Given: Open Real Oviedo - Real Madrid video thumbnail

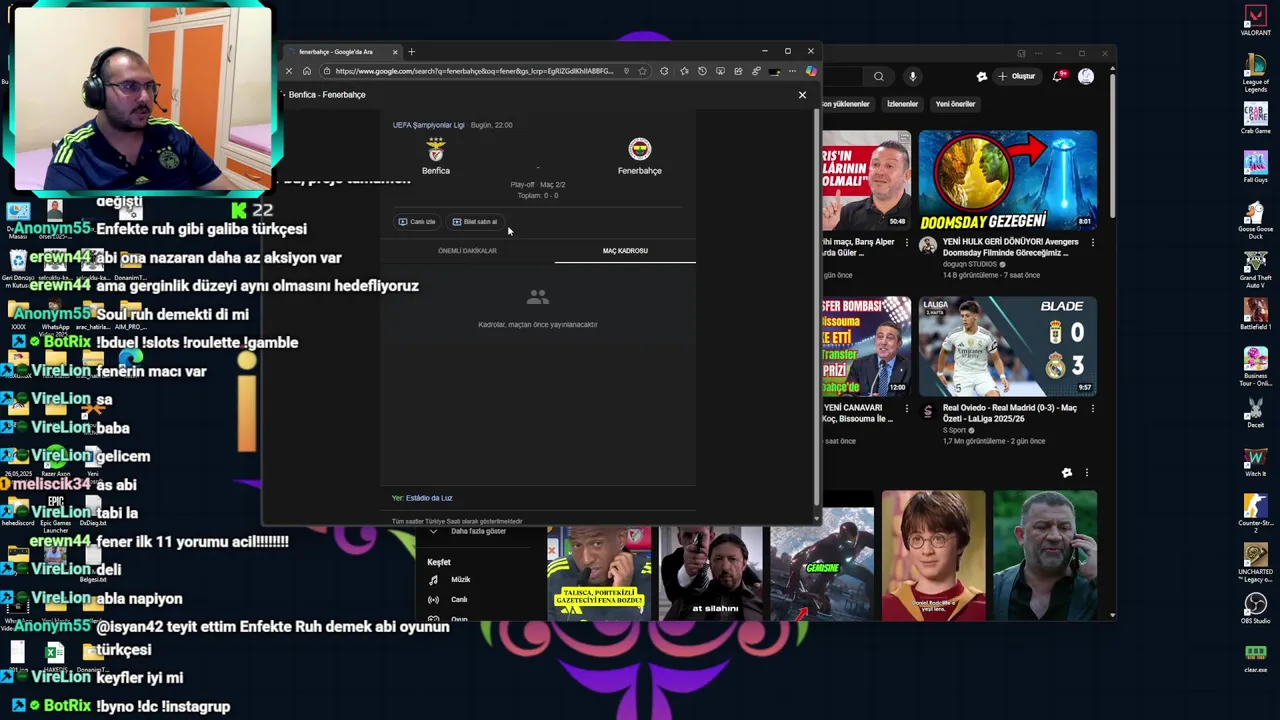Looking at the screenshot, I should pos(1007,346).
